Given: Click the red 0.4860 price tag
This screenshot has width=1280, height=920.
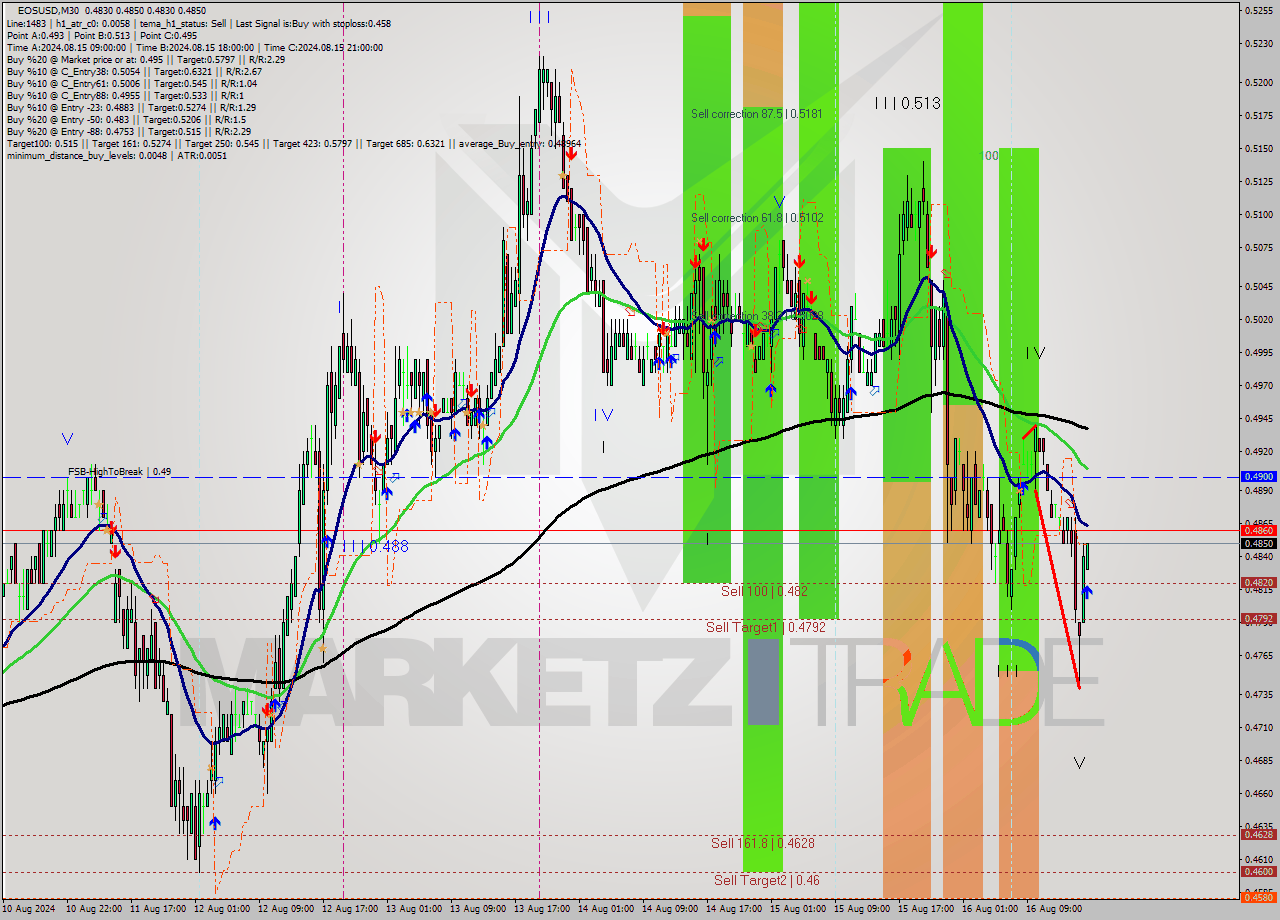Looking at the screenshot, I should point(1258,530).
